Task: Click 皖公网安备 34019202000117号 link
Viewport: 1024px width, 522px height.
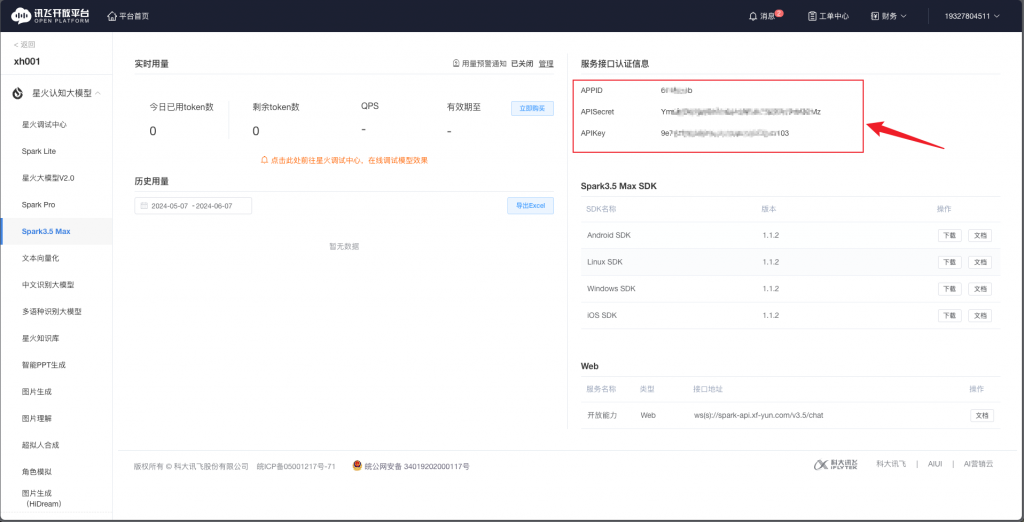Action: tap(417, 466)
